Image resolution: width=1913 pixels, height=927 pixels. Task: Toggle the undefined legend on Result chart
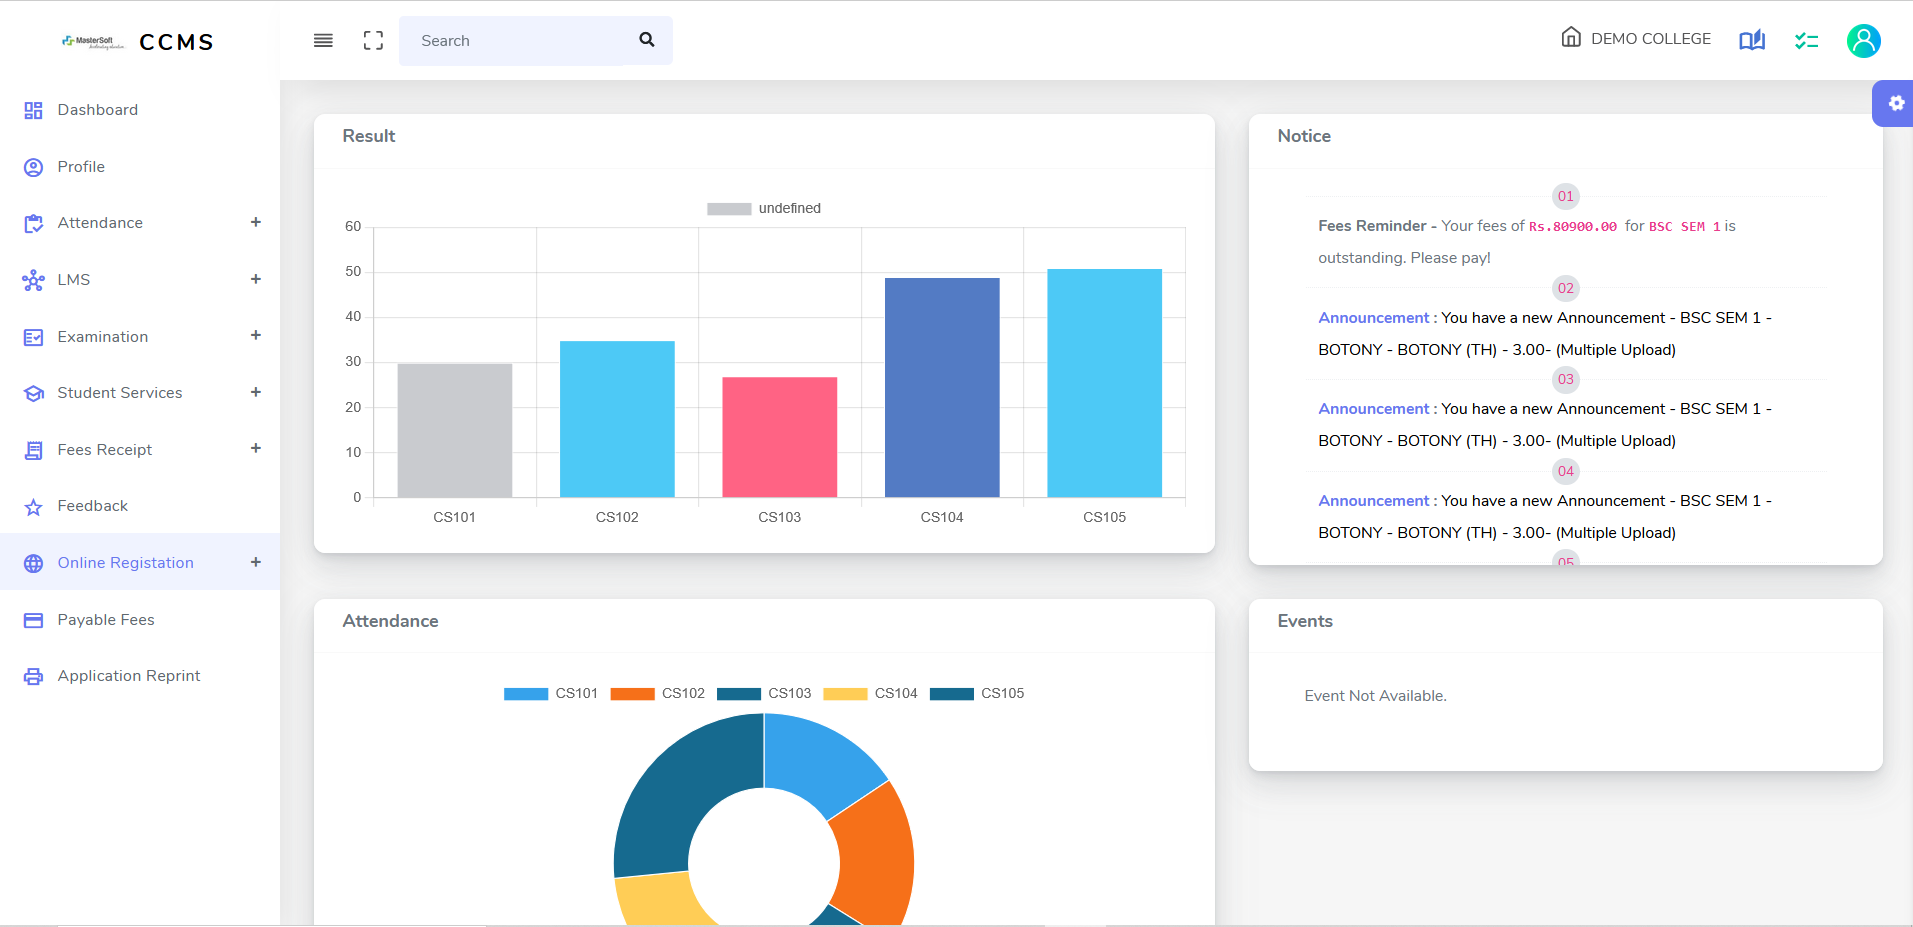[763, 208]
